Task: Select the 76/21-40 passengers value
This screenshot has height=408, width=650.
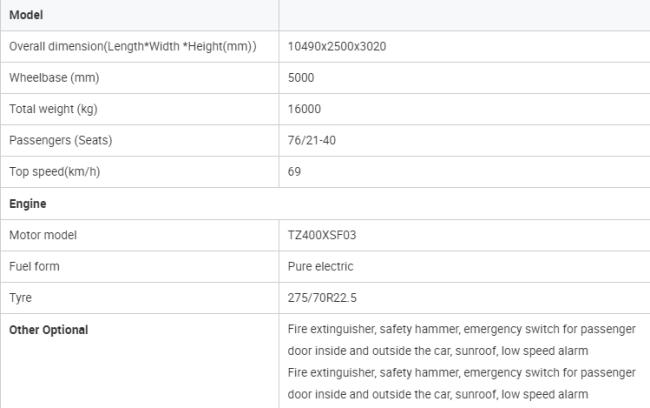Action: (311, 140)
